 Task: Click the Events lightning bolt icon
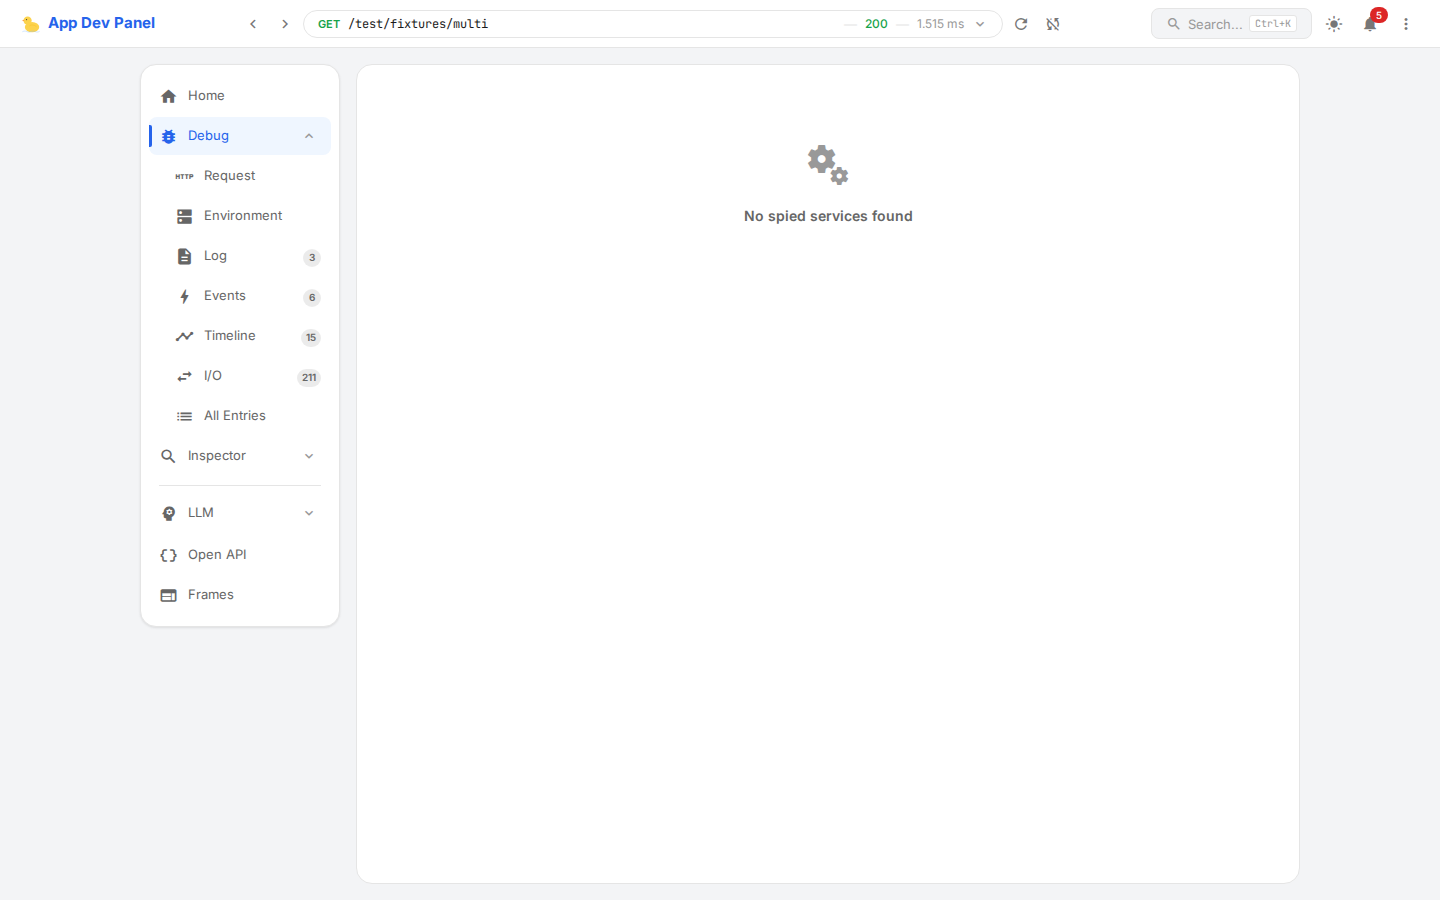pyautogui.click(x=184, y=296)
